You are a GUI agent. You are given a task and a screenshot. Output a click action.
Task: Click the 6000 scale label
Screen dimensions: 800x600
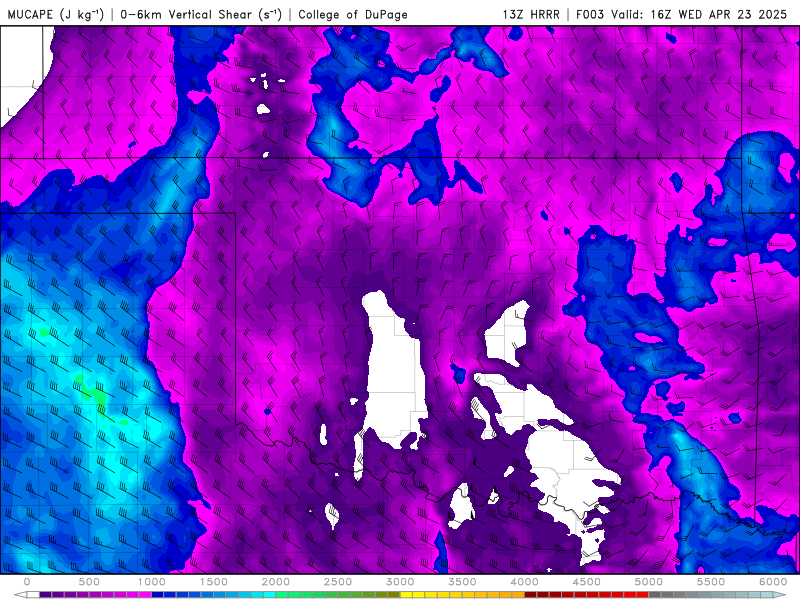point(773,582)
